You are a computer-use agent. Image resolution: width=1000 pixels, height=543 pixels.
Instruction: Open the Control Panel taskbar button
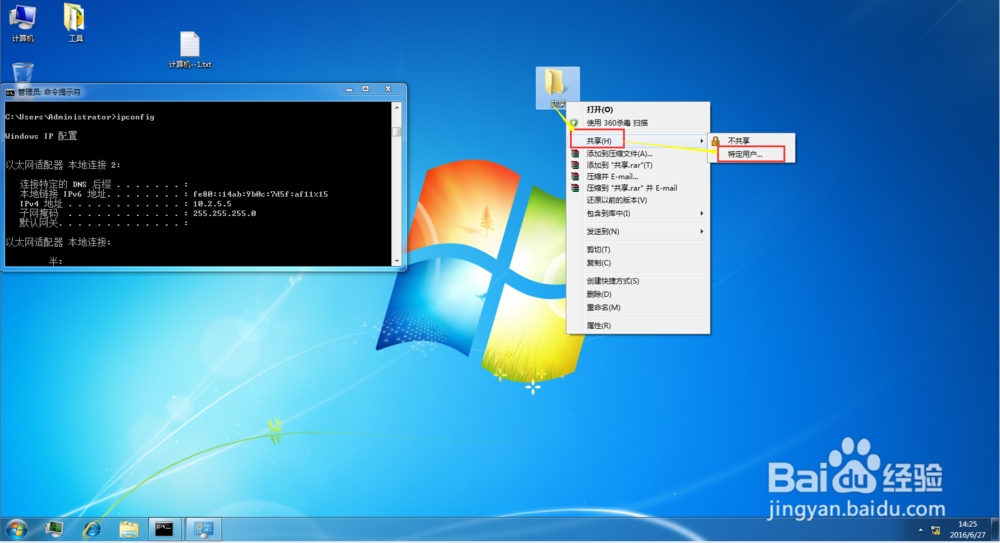coord(203,529)
